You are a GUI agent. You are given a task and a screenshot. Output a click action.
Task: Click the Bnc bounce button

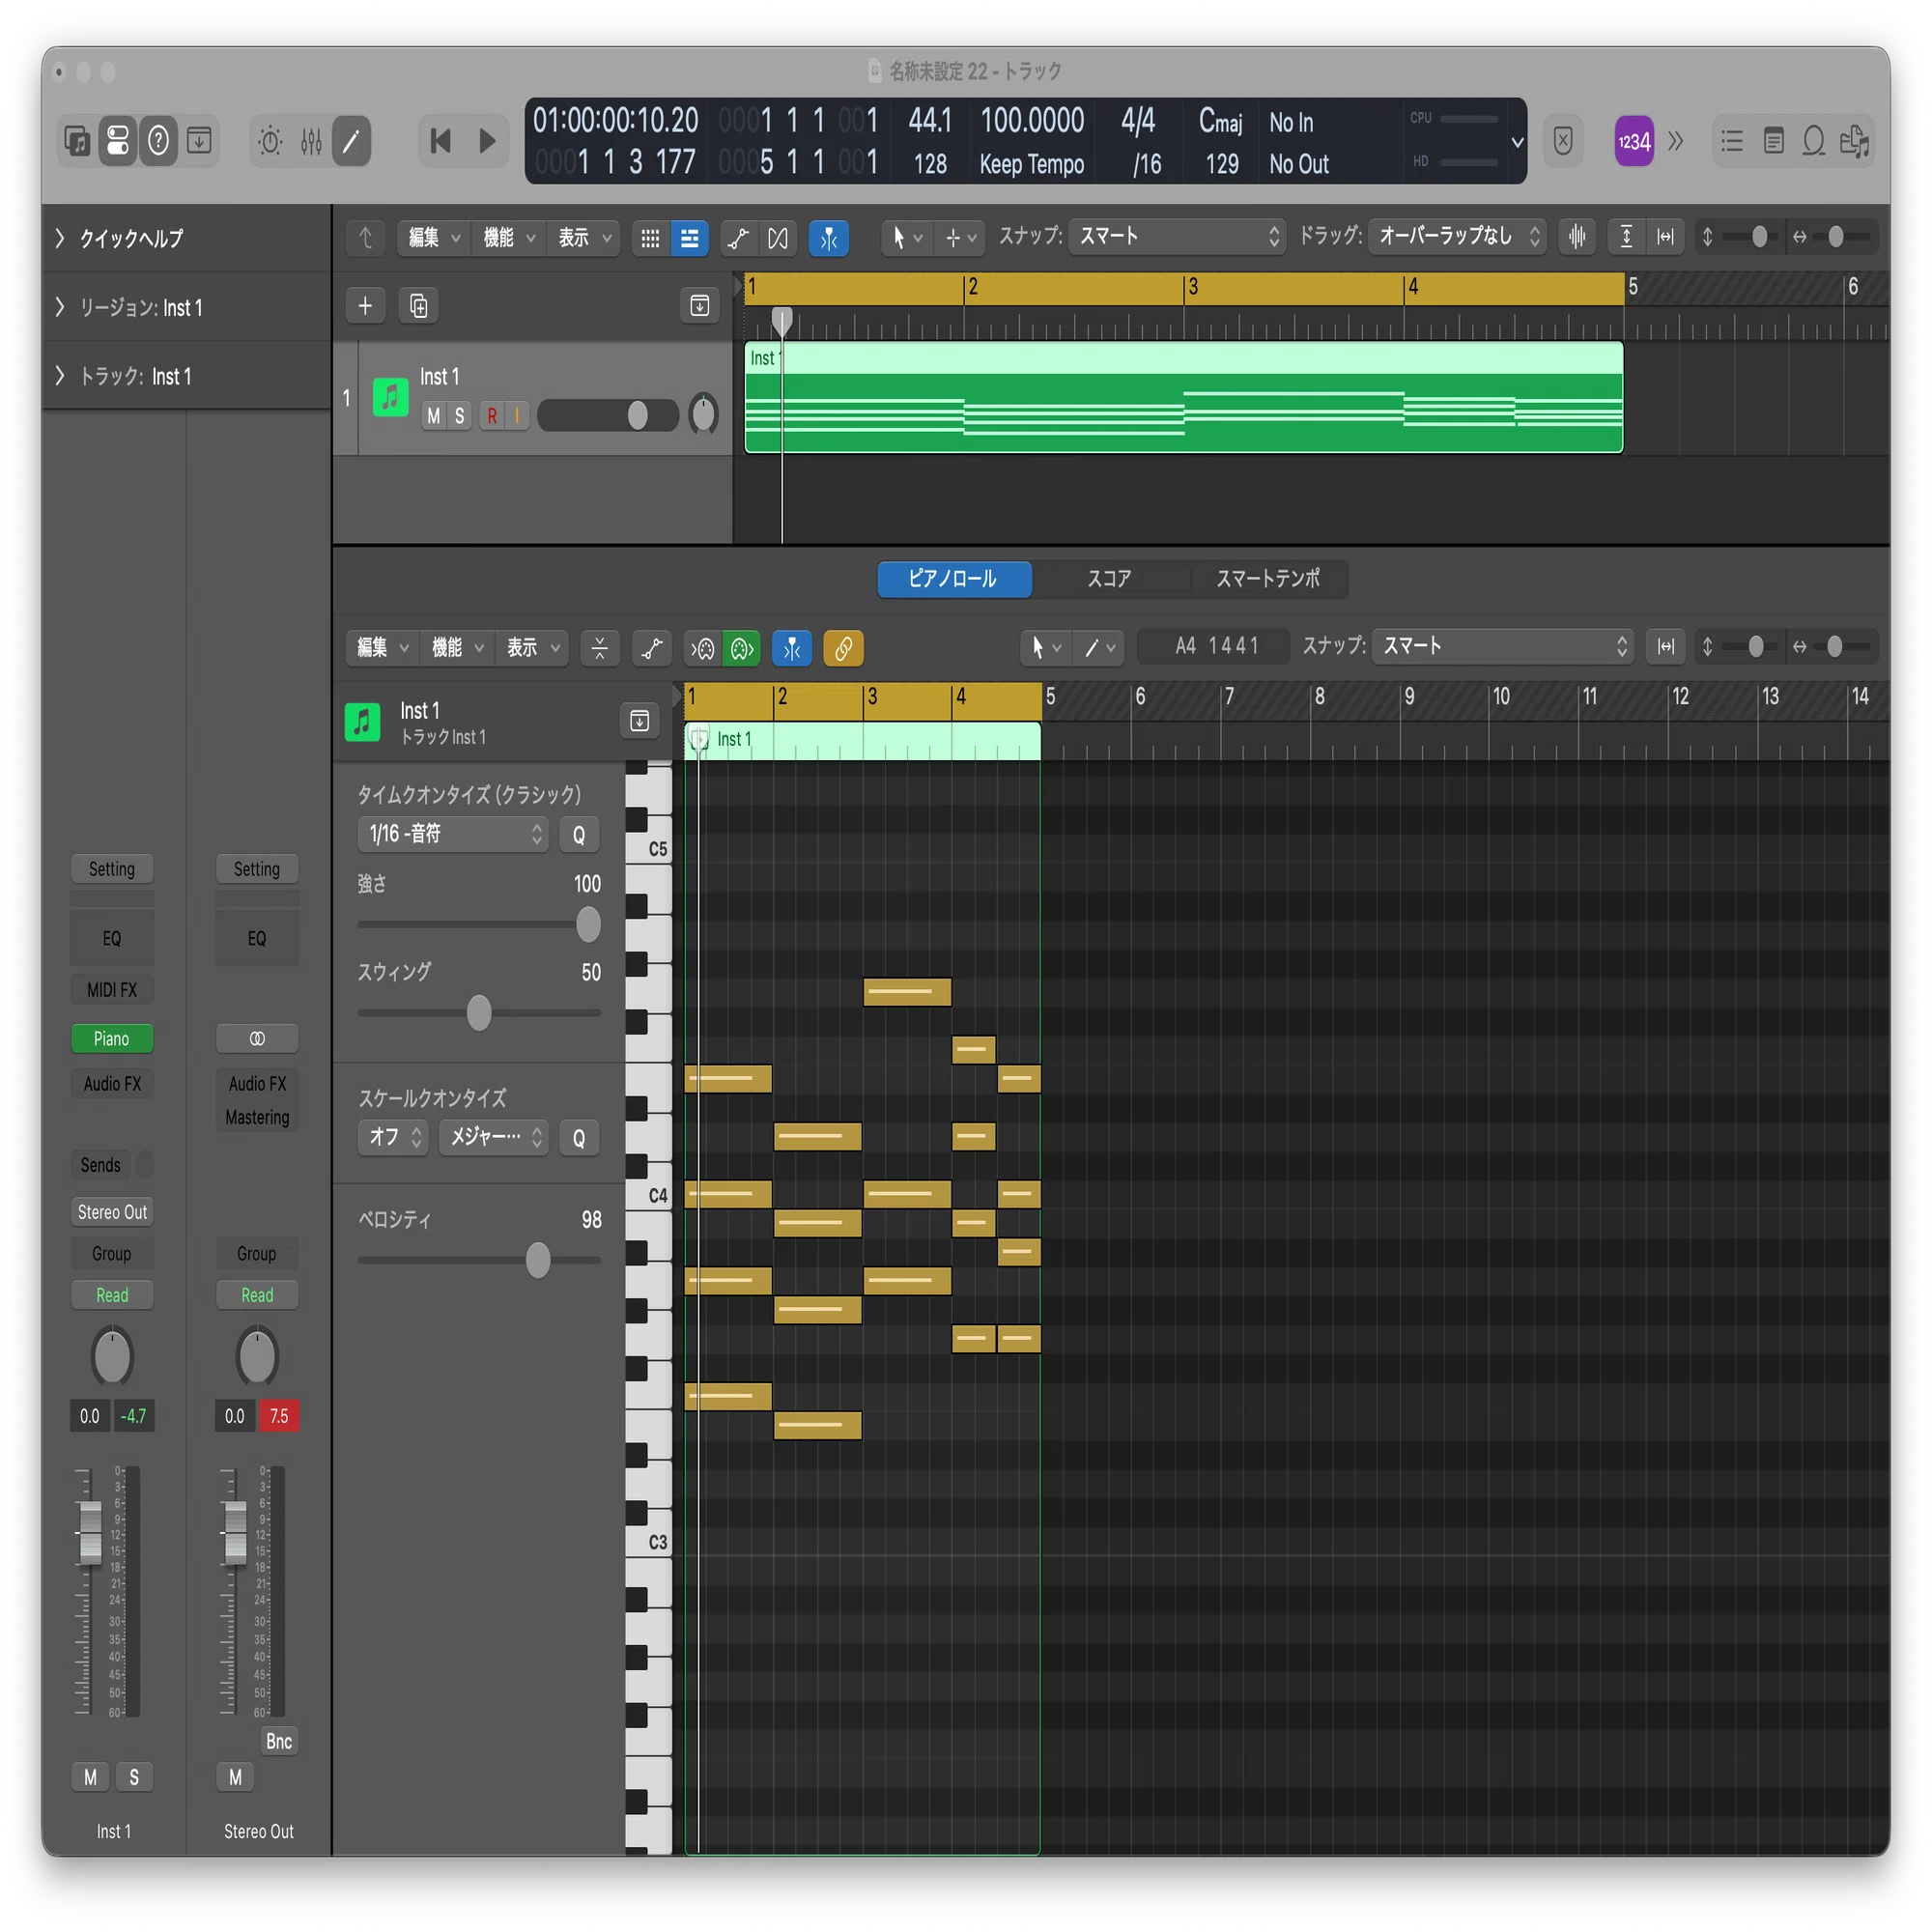279,1741
